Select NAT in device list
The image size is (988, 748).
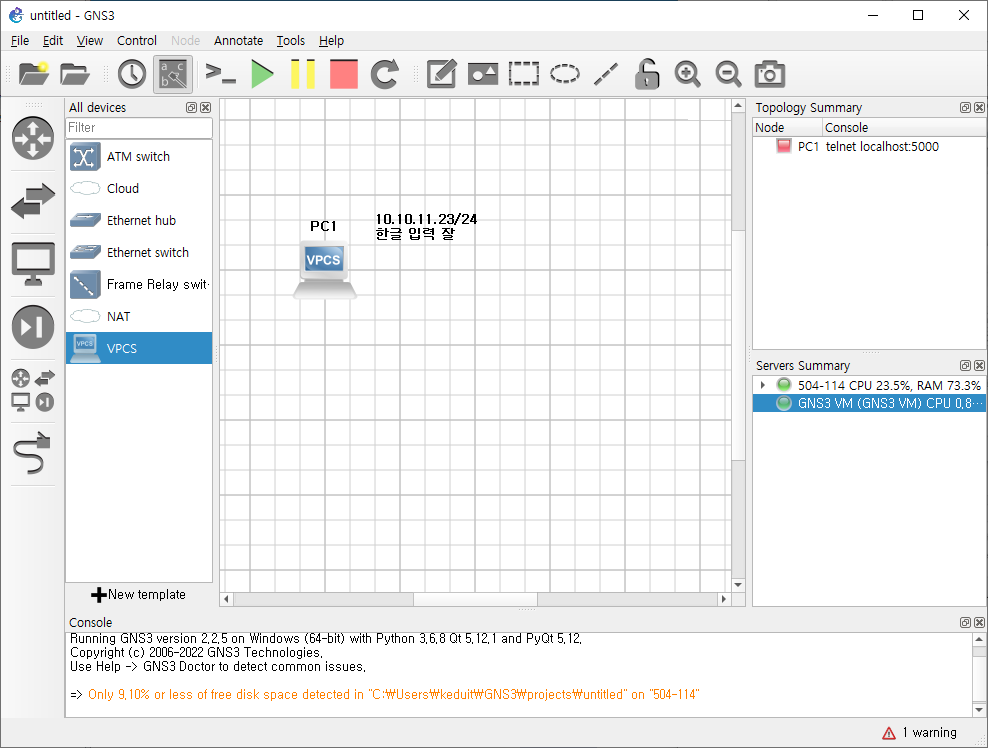point(139,316)
